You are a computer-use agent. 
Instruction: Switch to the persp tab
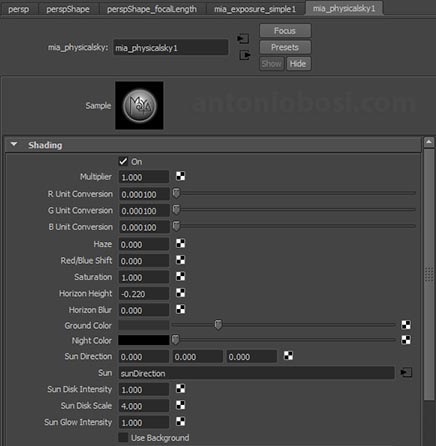click(x=19, y=9)
